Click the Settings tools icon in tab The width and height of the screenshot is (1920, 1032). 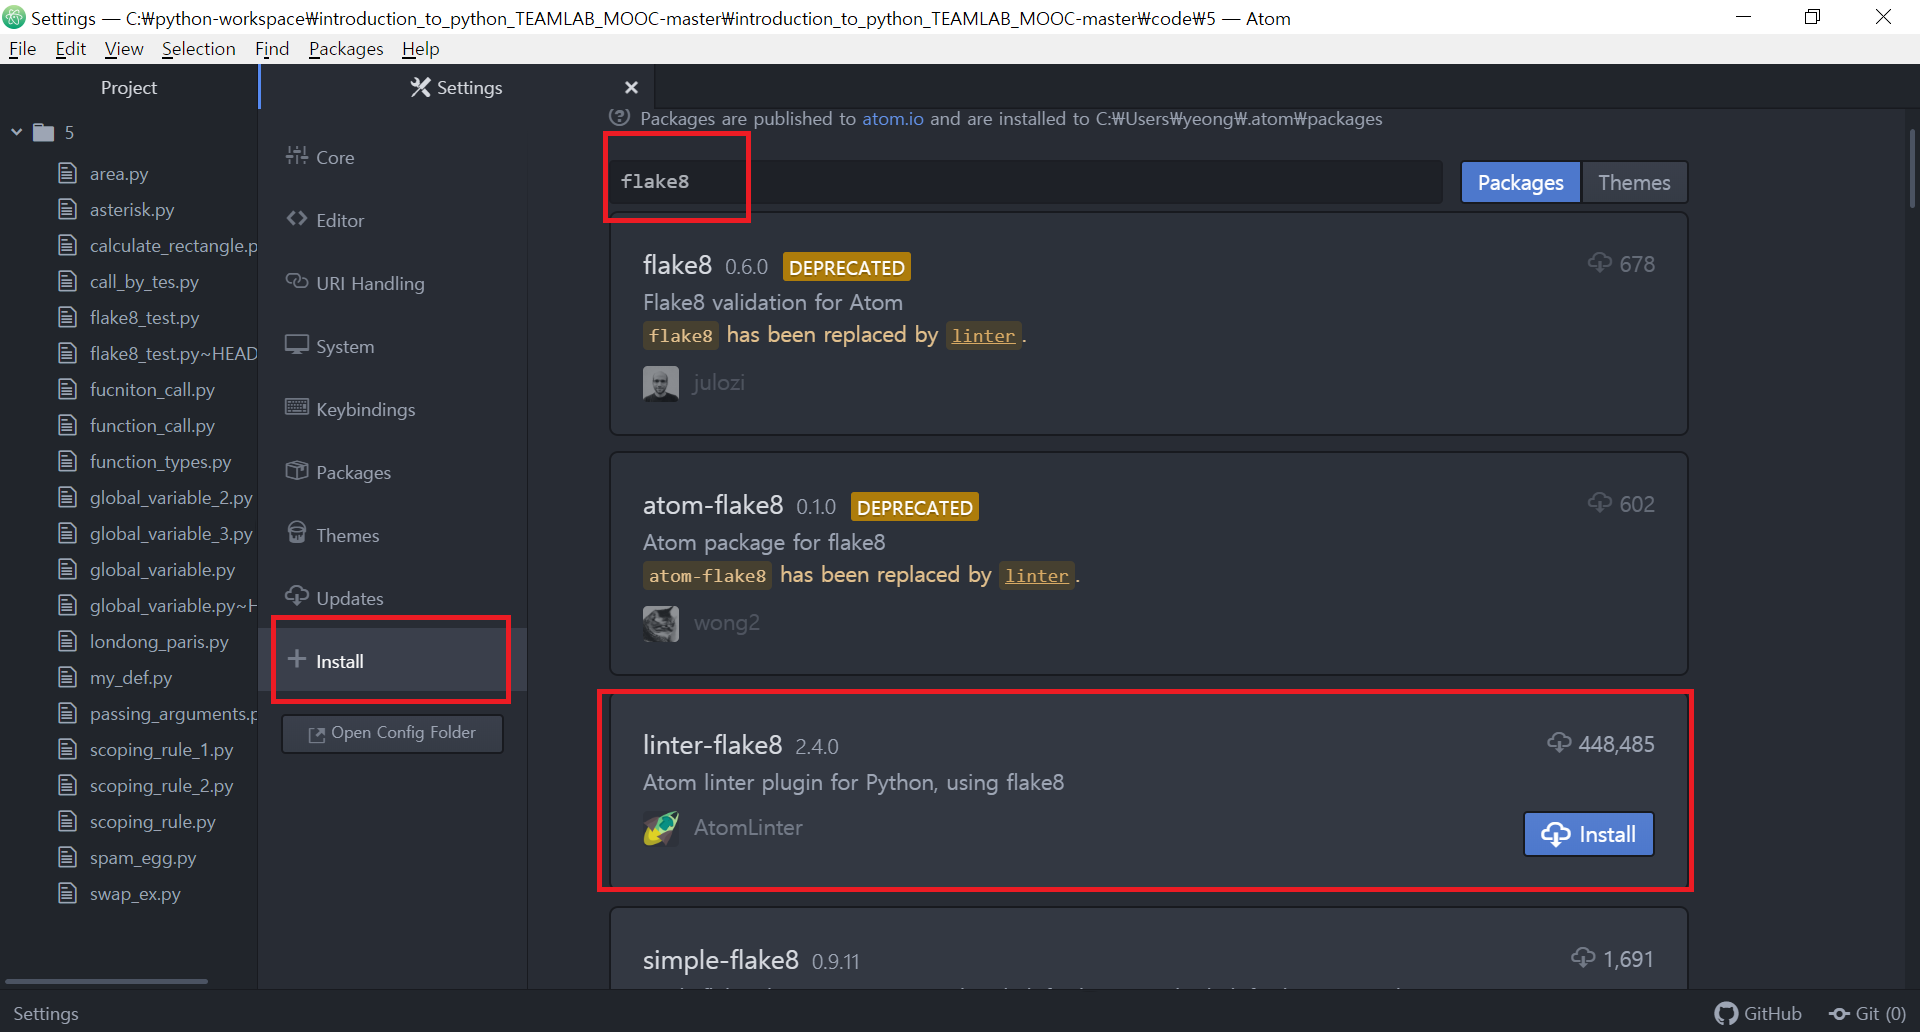420,87
